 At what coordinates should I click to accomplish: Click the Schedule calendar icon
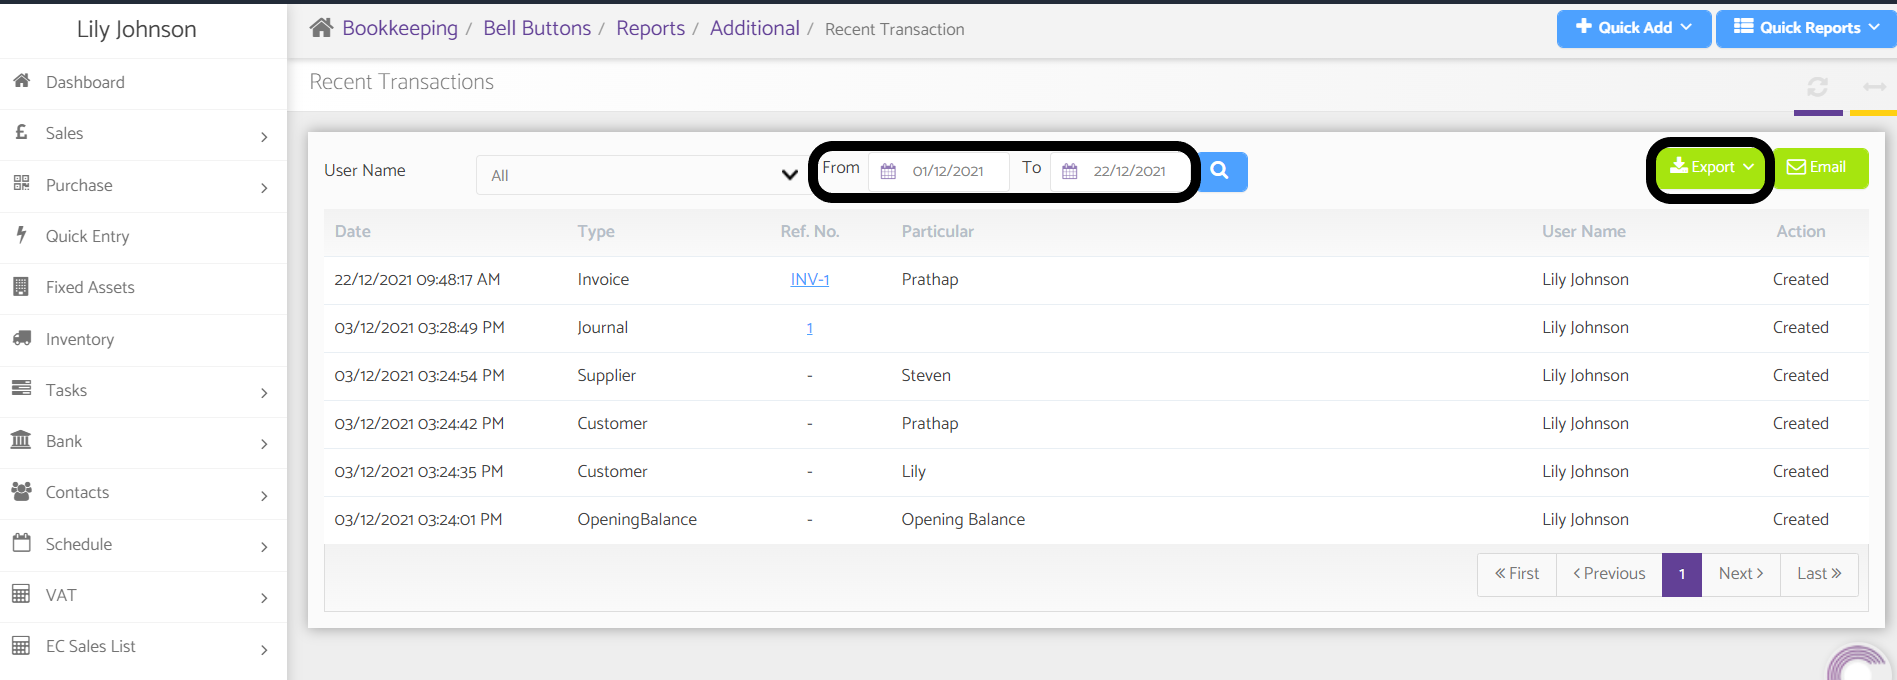pos(21,542)
